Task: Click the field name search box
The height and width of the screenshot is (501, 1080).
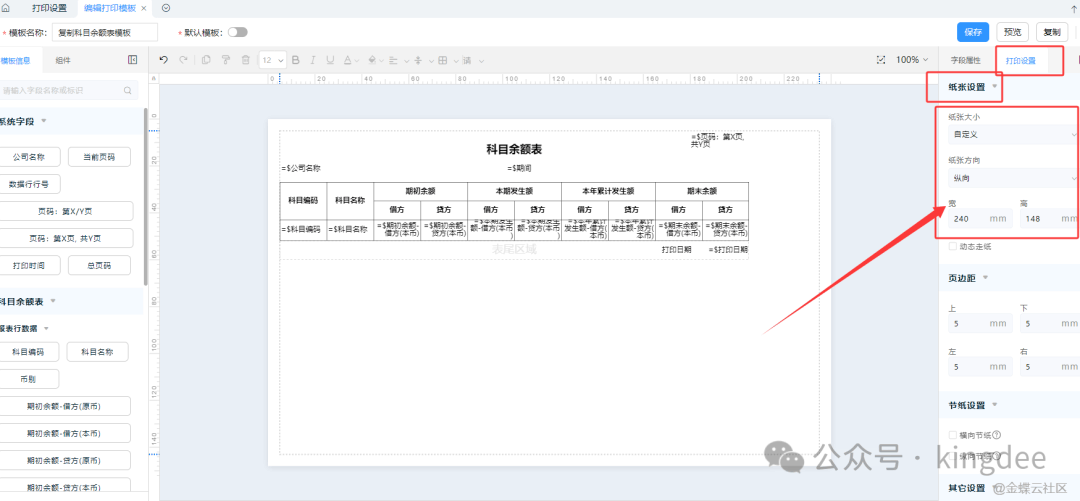Action: 68,90
